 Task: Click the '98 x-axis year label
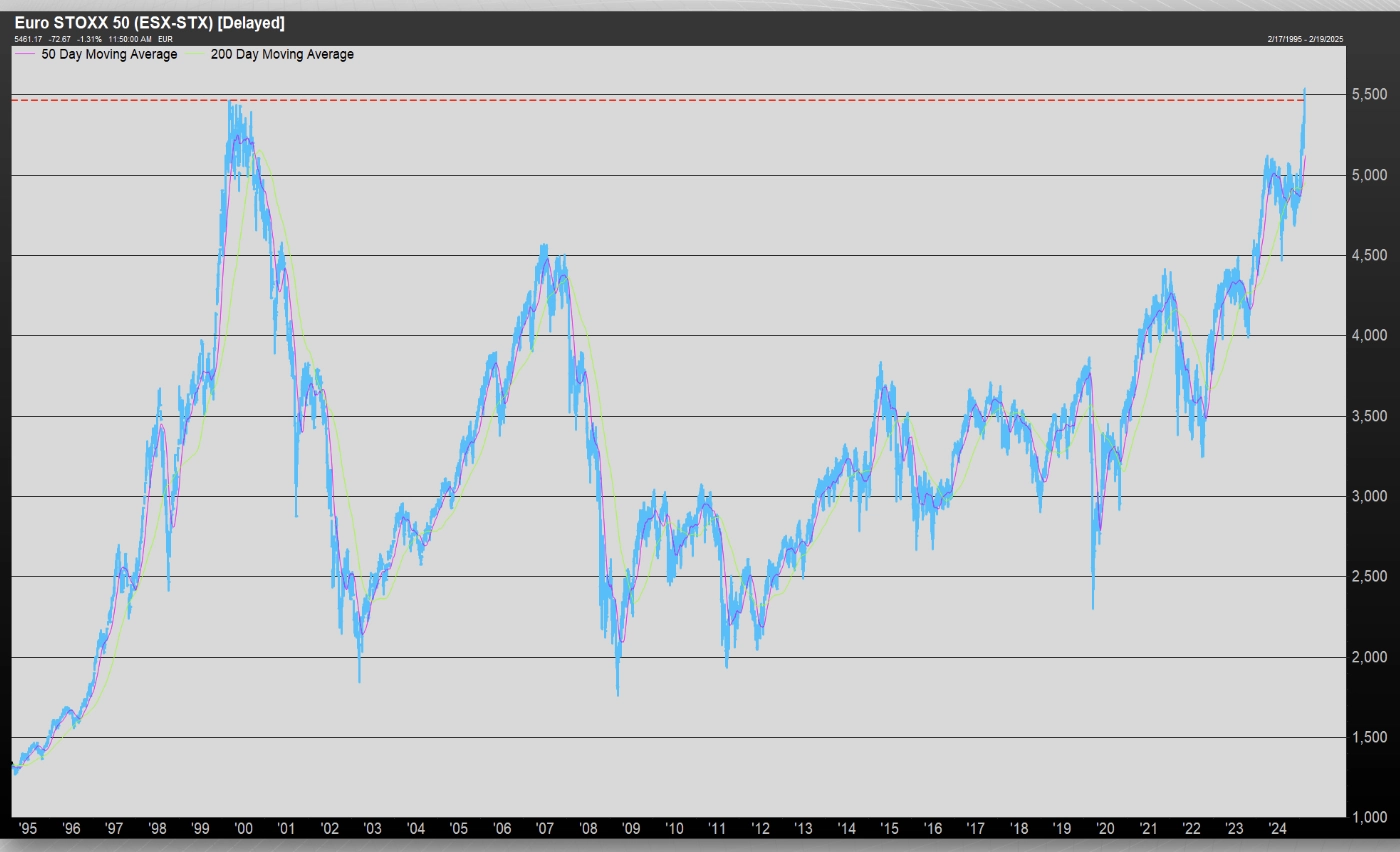pos(157,828)
